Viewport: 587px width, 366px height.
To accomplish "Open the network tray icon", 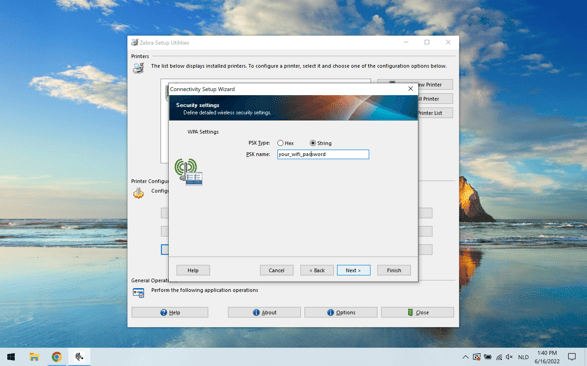I will tap(499, 357).
